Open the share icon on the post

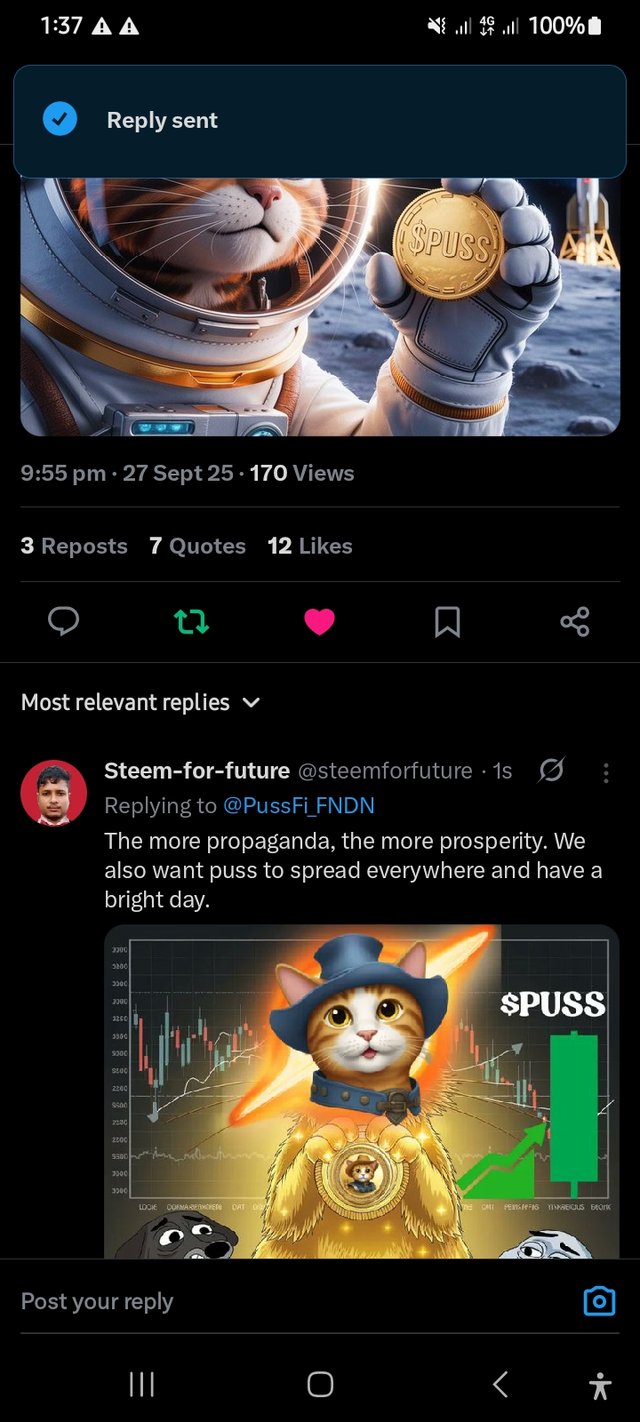point(575,622)
